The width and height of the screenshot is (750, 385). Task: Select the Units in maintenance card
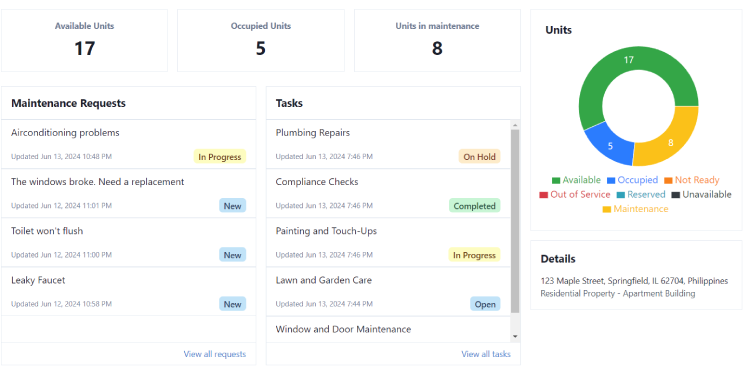click(x=437, y=41)
